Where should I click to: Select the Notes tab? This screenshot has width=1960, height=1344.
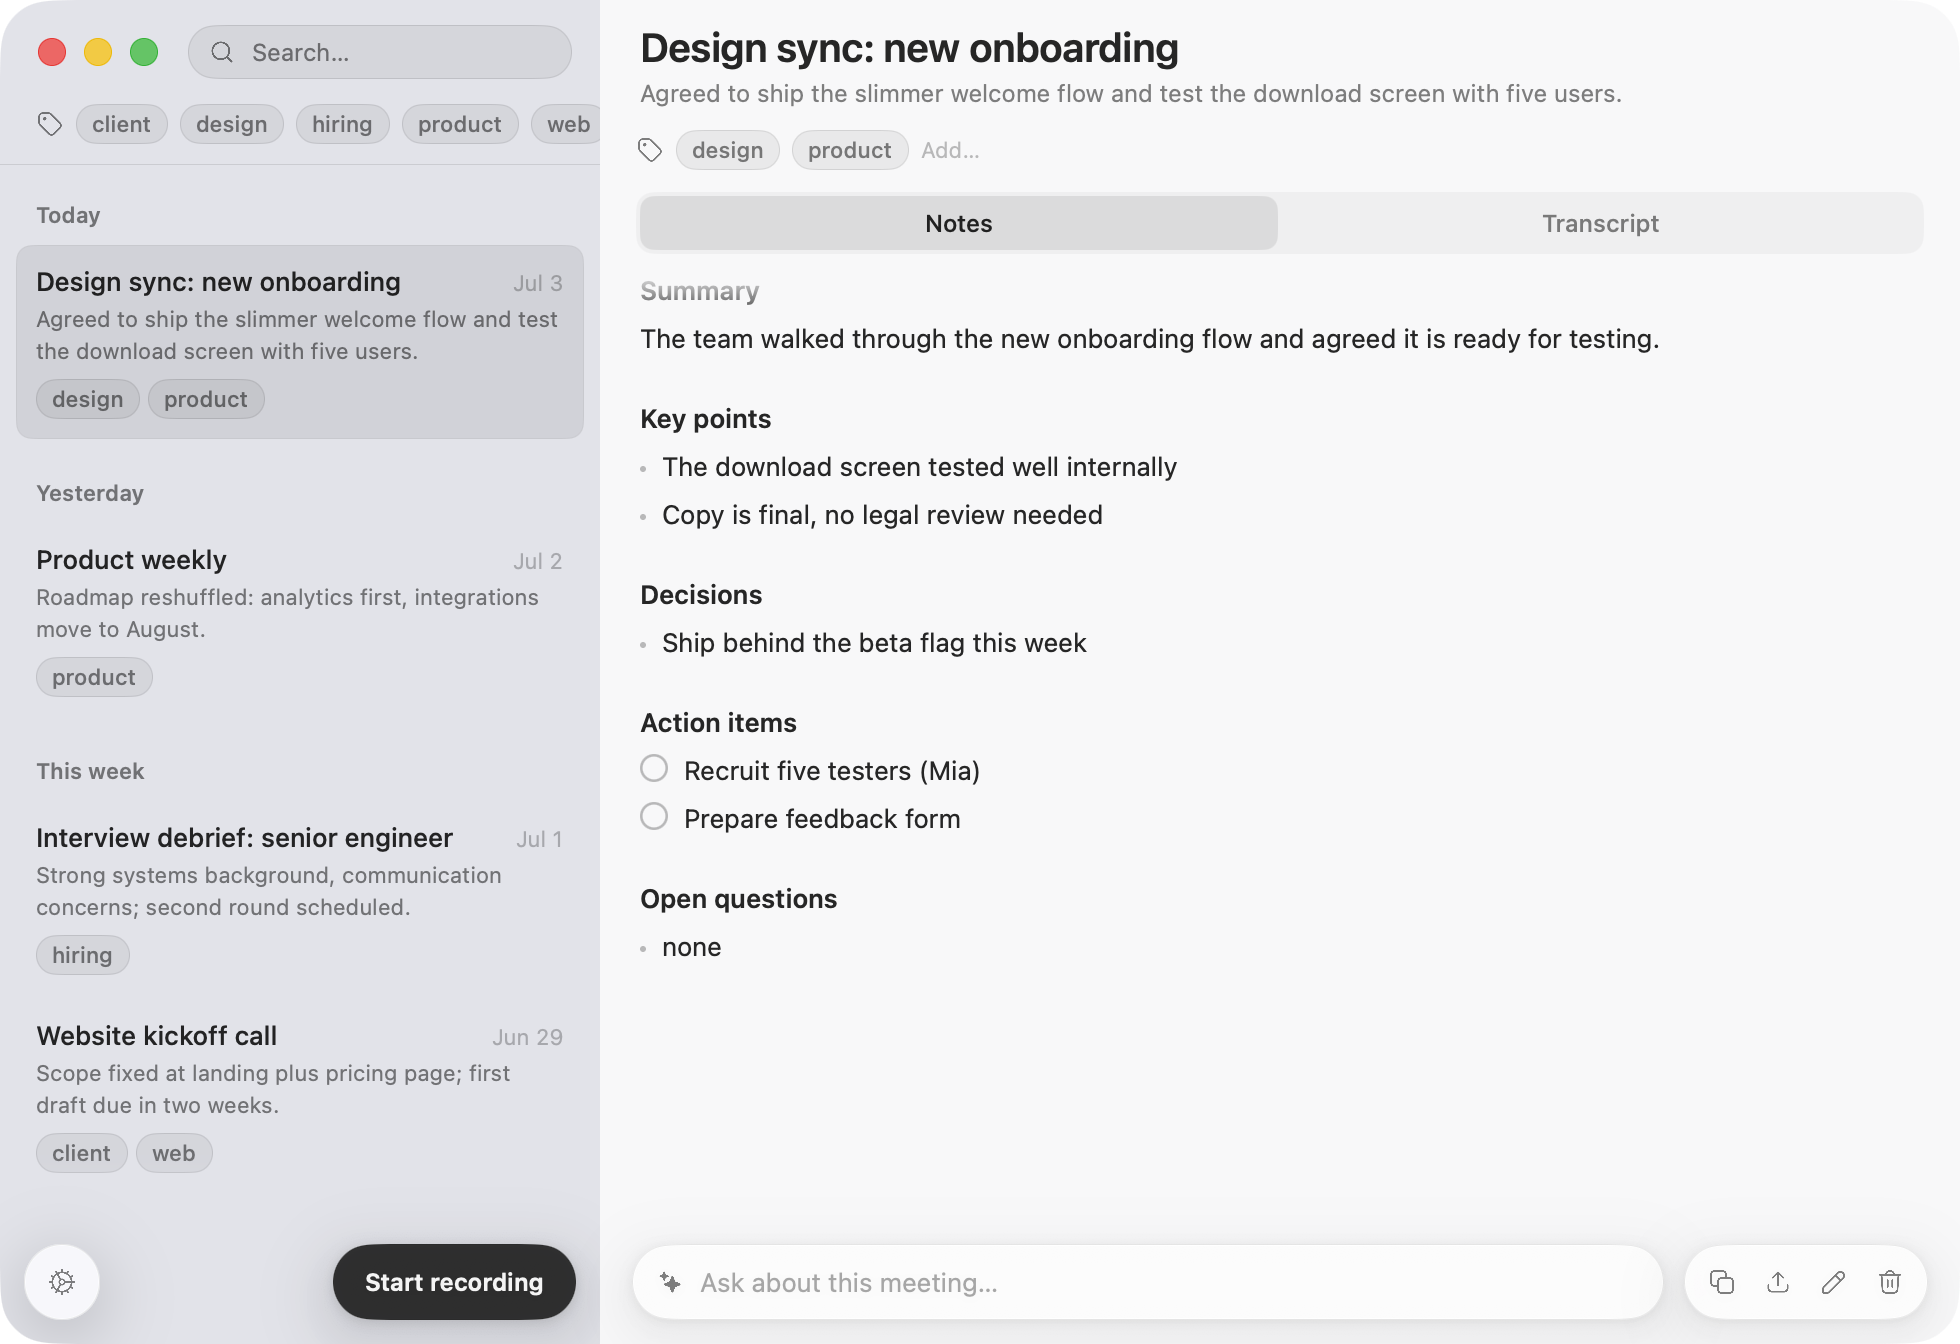958,223
